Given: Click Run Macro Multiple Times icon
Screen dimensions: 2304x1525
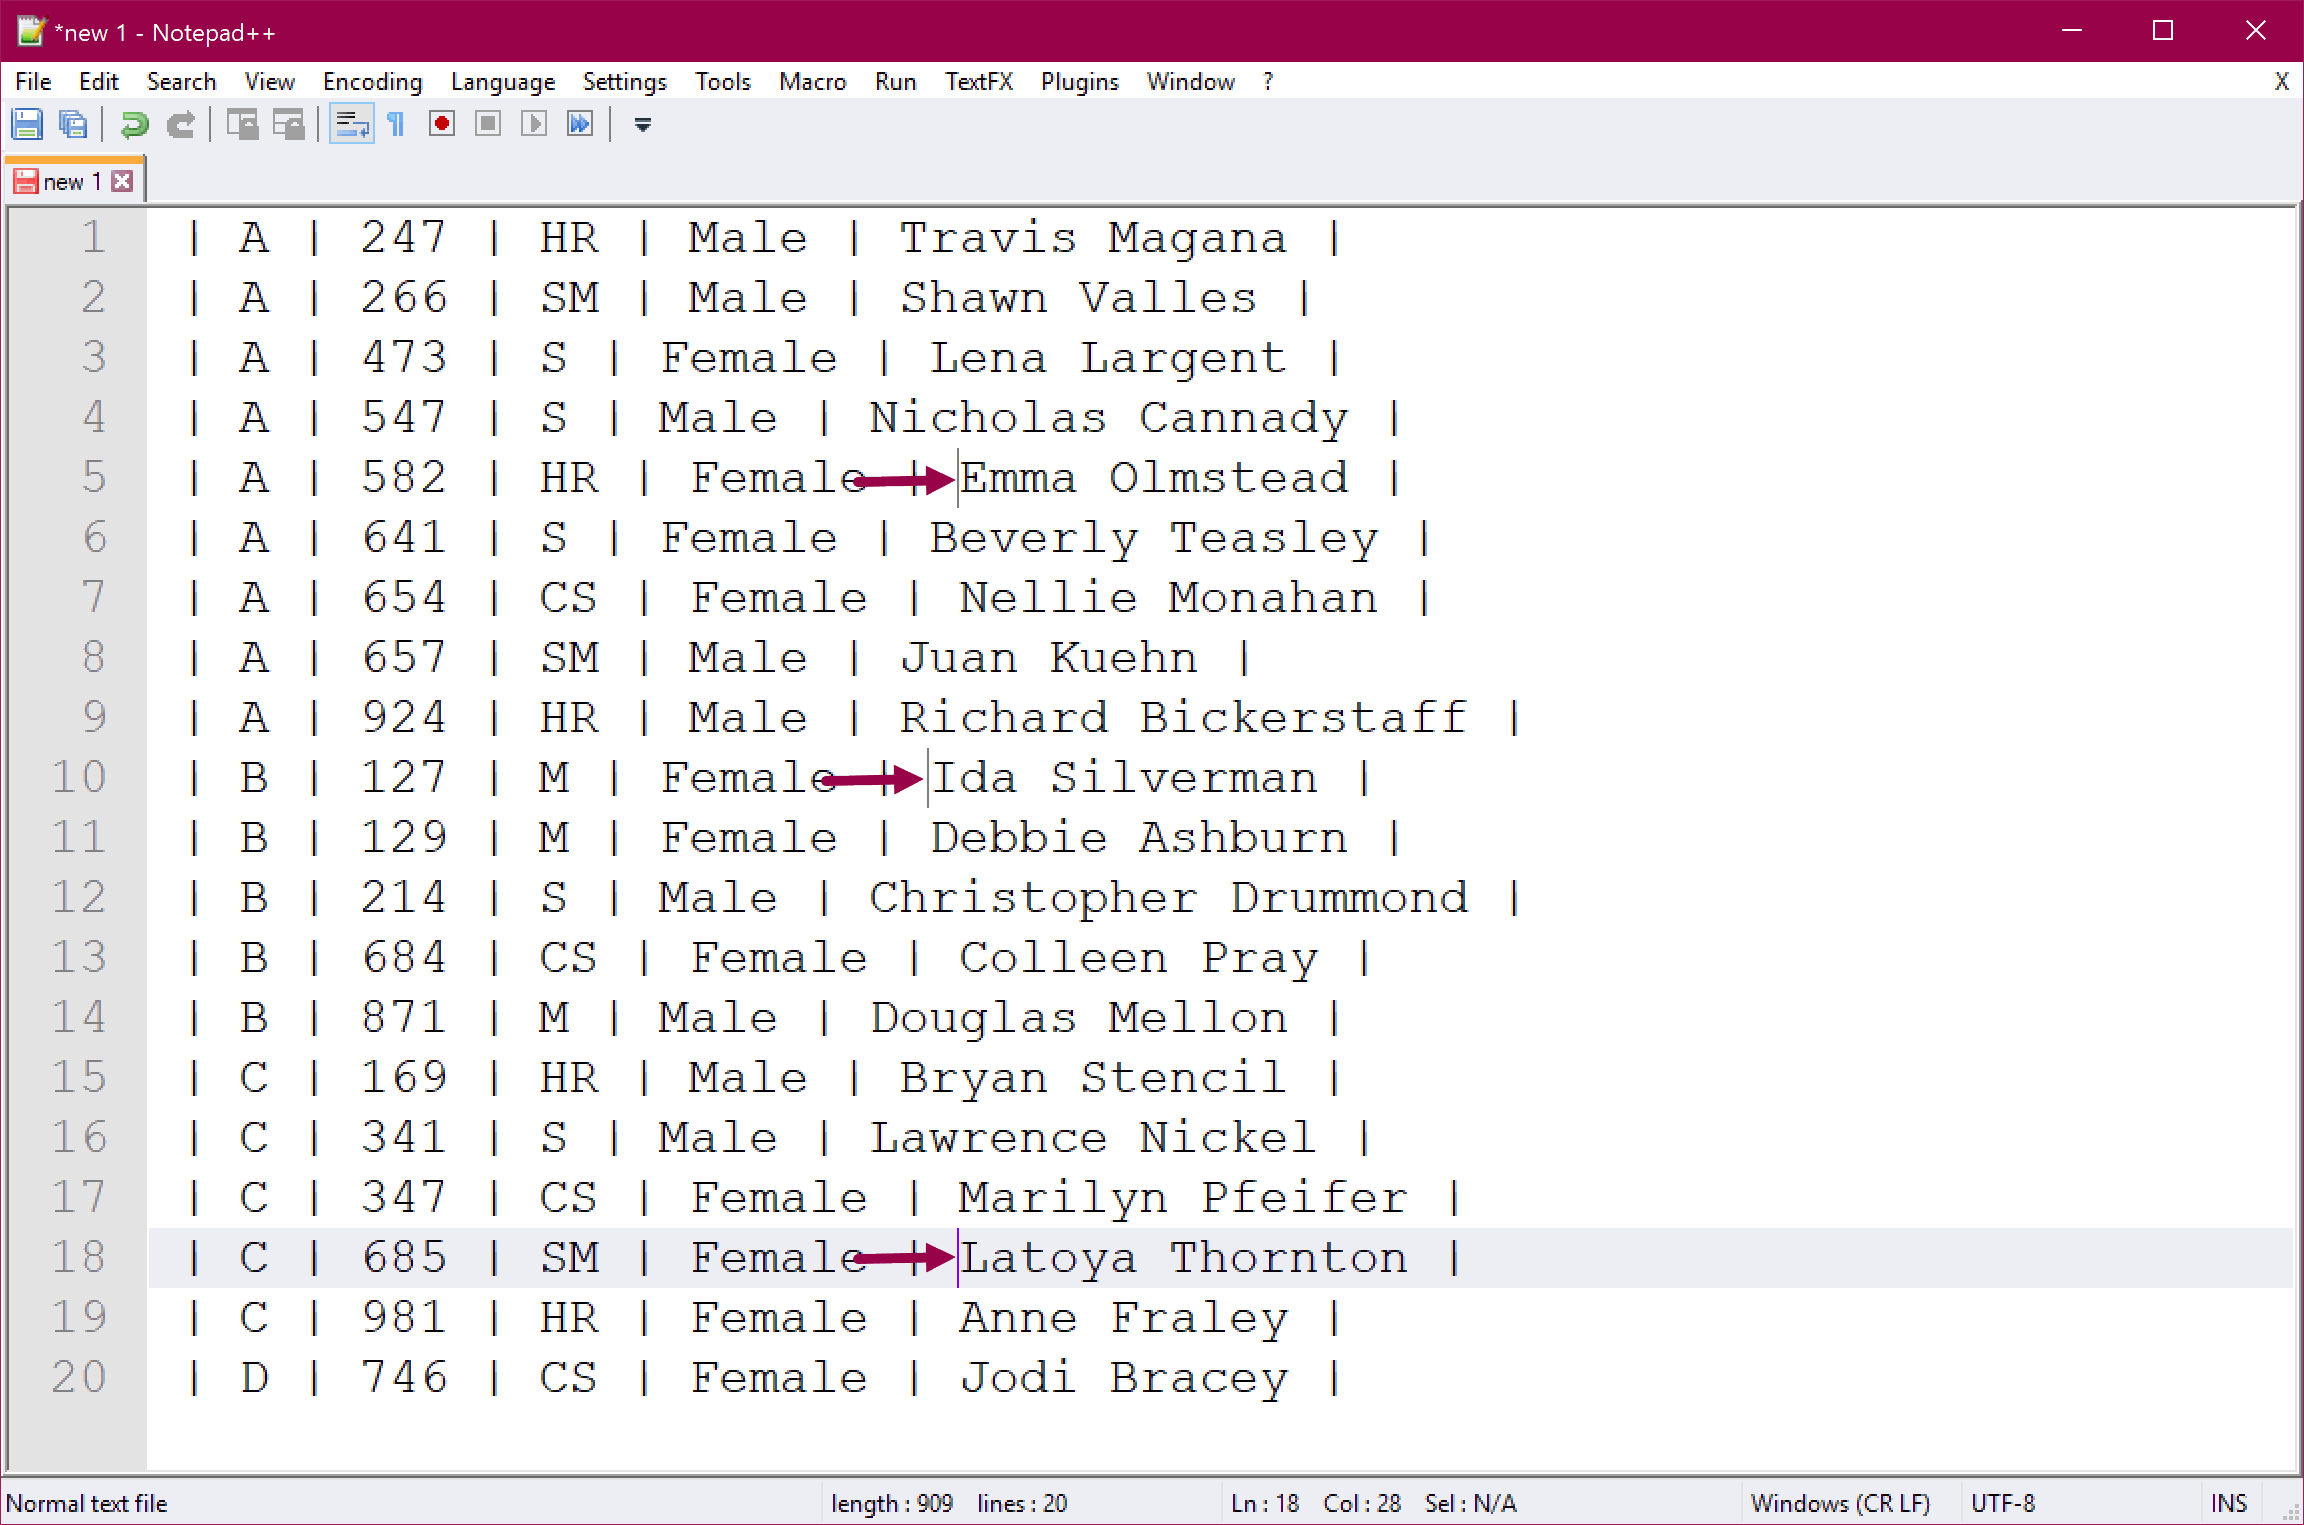Looking at the screenshot, I should (x=580, y=124).
